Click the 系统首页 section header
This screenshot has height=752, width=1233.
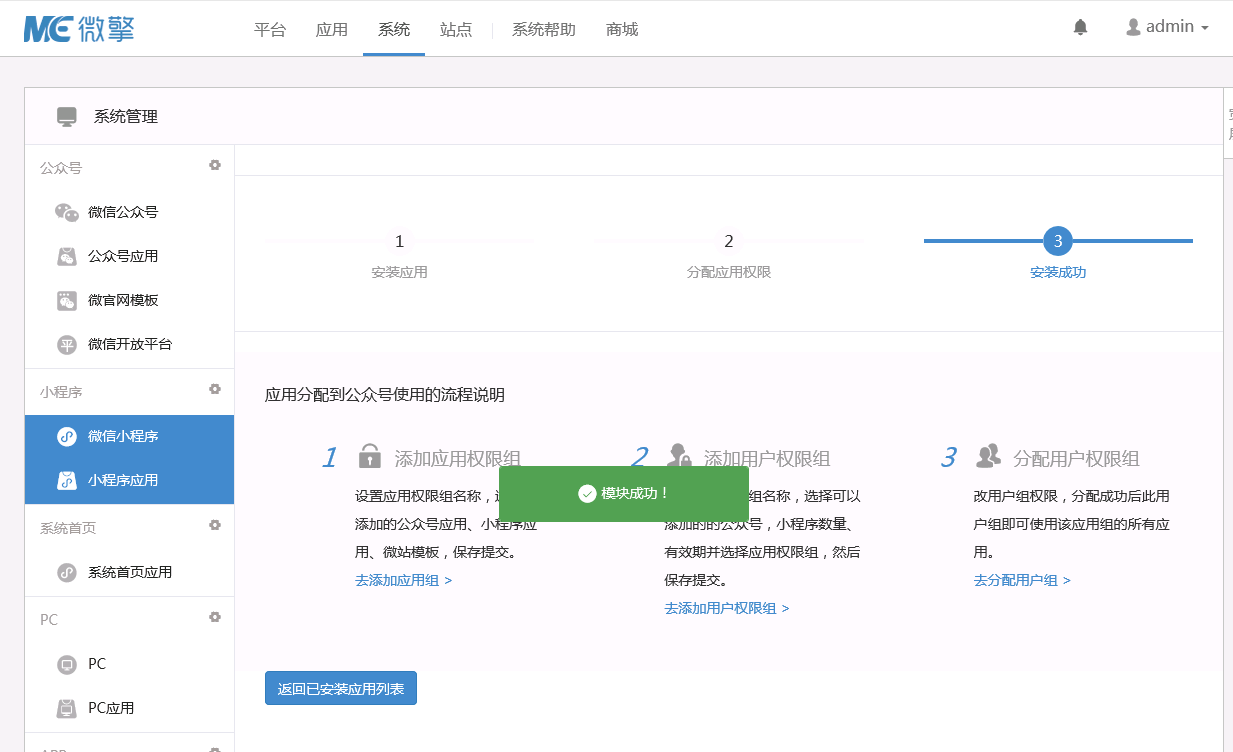click(x=68, y=528)
